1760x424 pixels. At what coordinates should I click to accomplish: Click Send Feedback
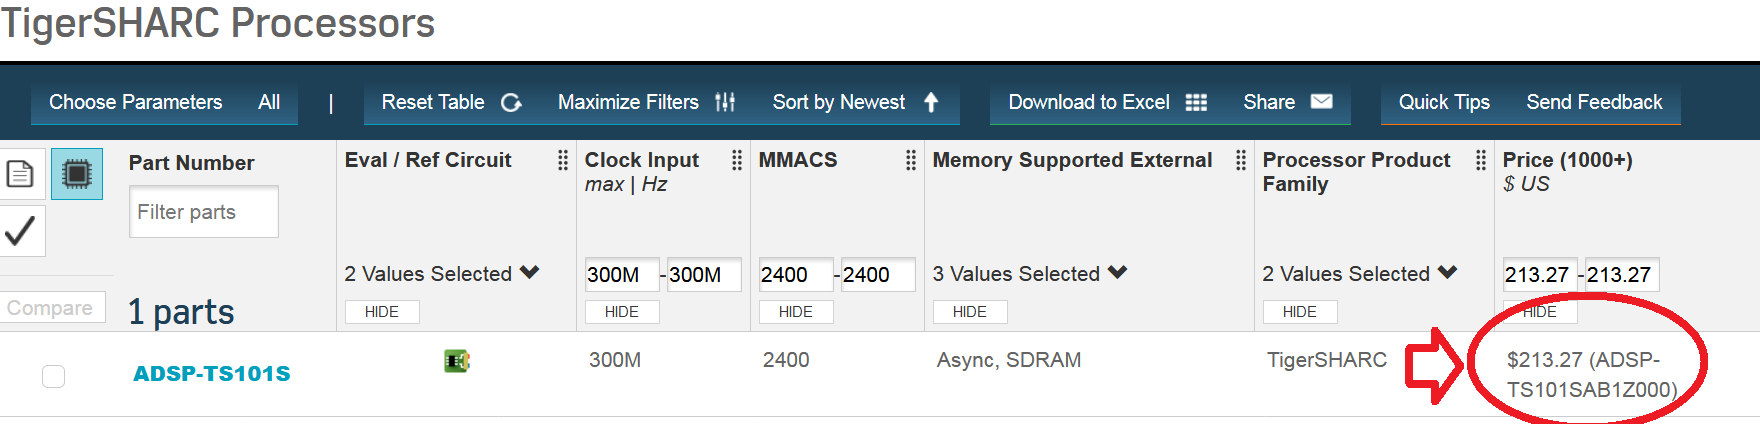(x=1594, y=102)
